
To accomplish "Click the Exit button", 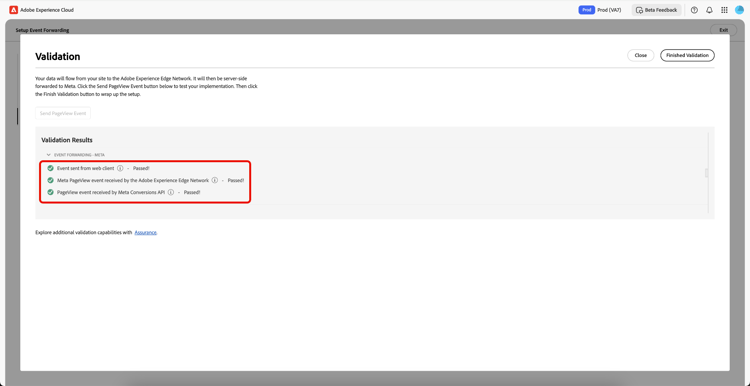I will coord(723,30).
